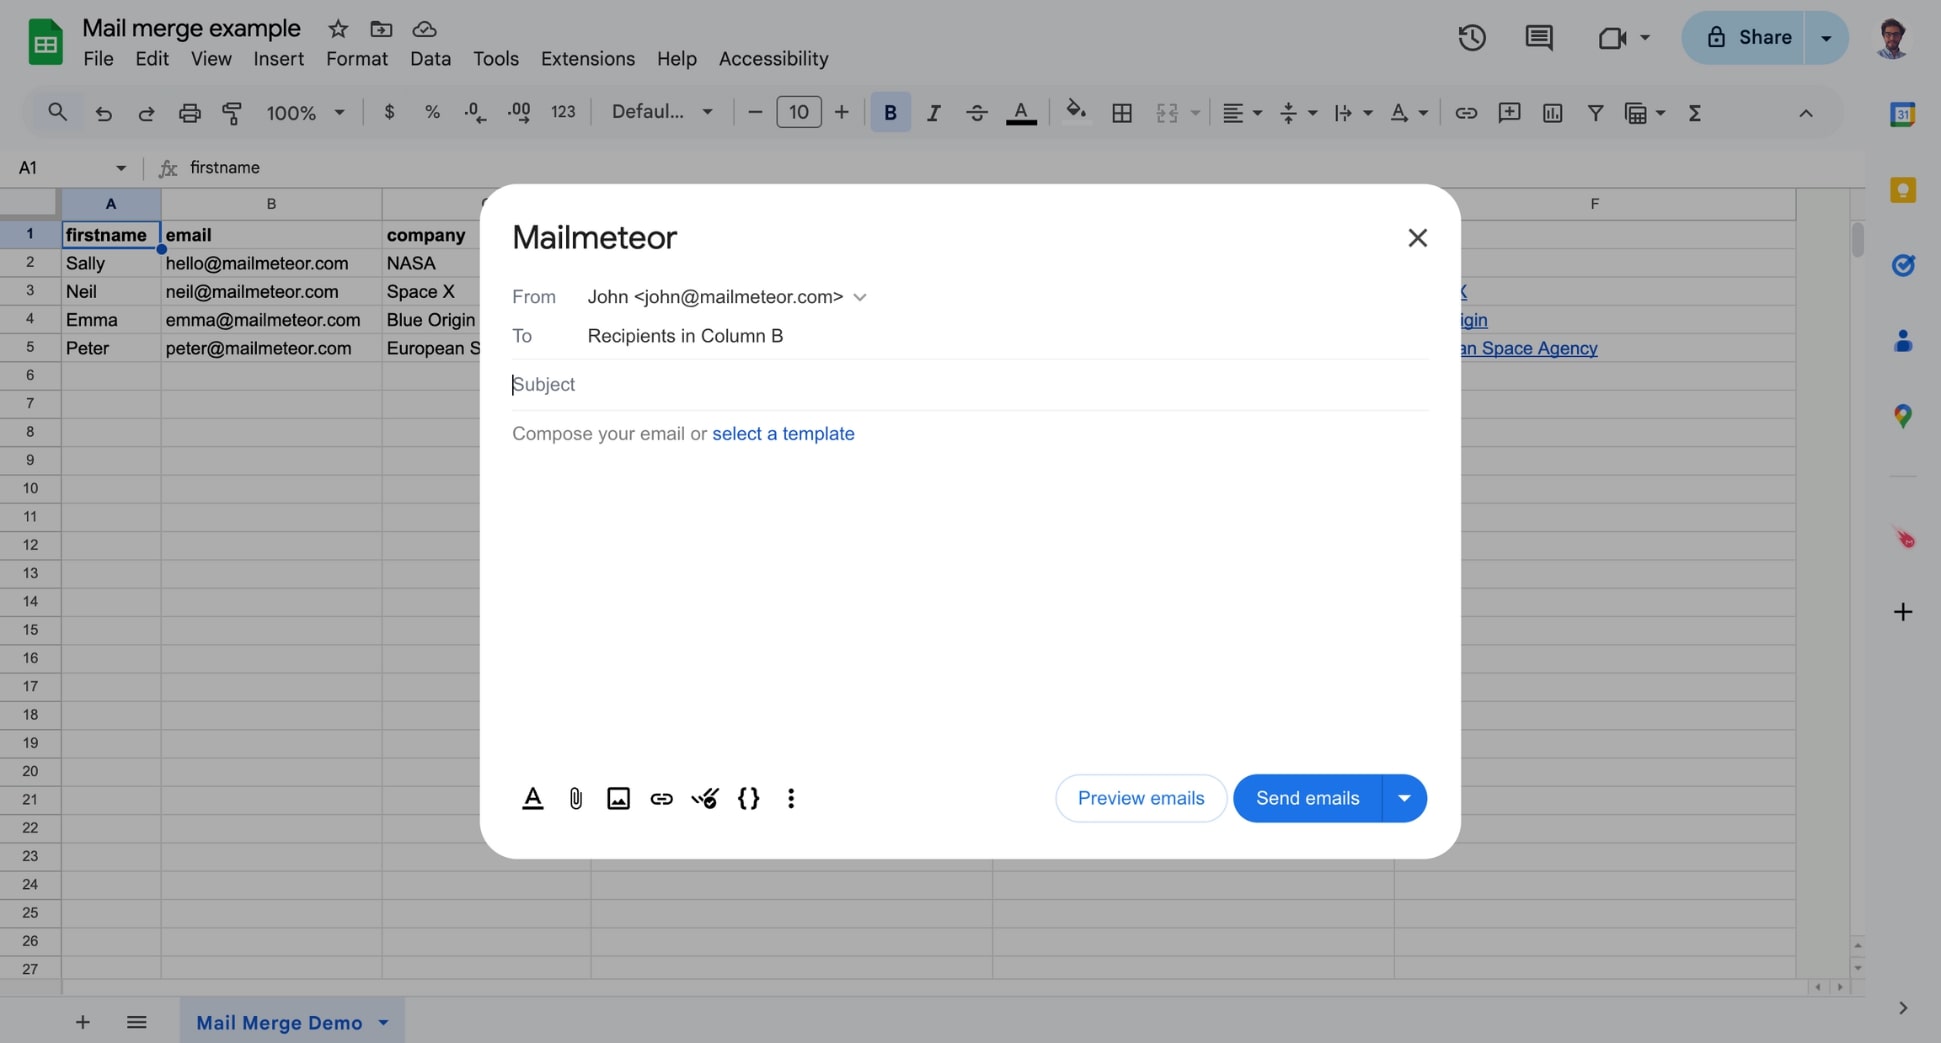Viewport: 1941px width, 1043px height.
Task: Open the Format menu
Action: coord(357,59)
